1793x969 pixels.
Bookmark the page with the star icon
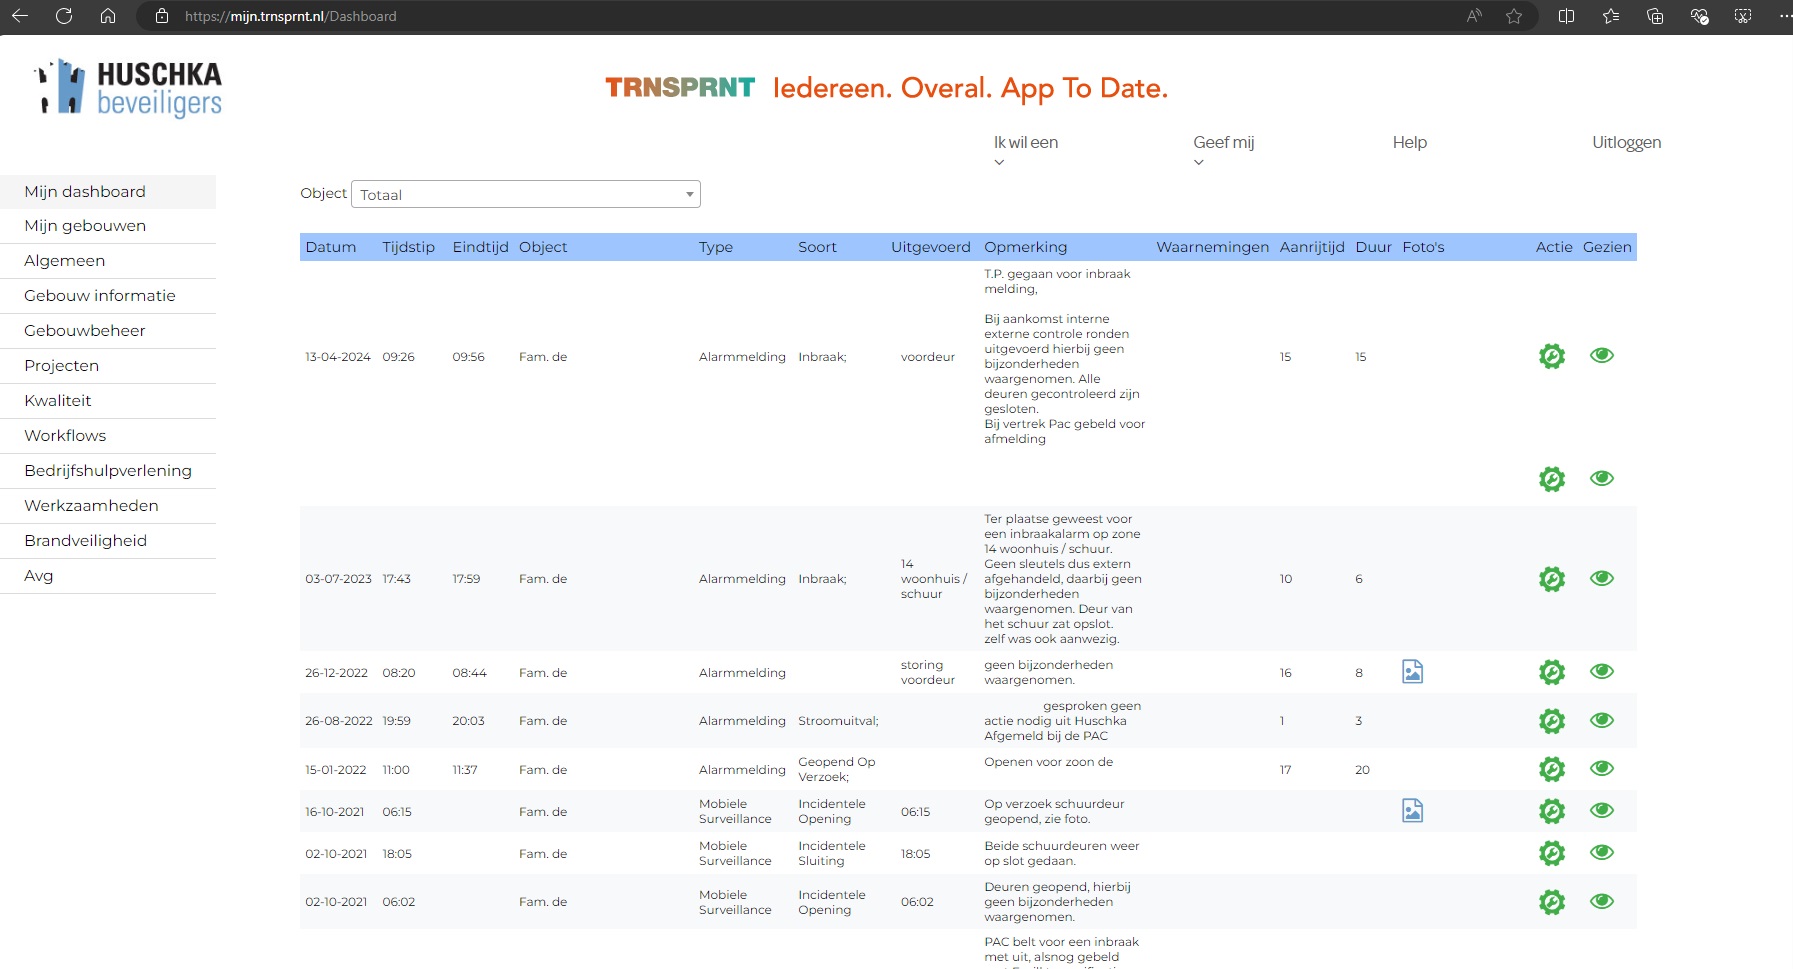point(1514,16)
